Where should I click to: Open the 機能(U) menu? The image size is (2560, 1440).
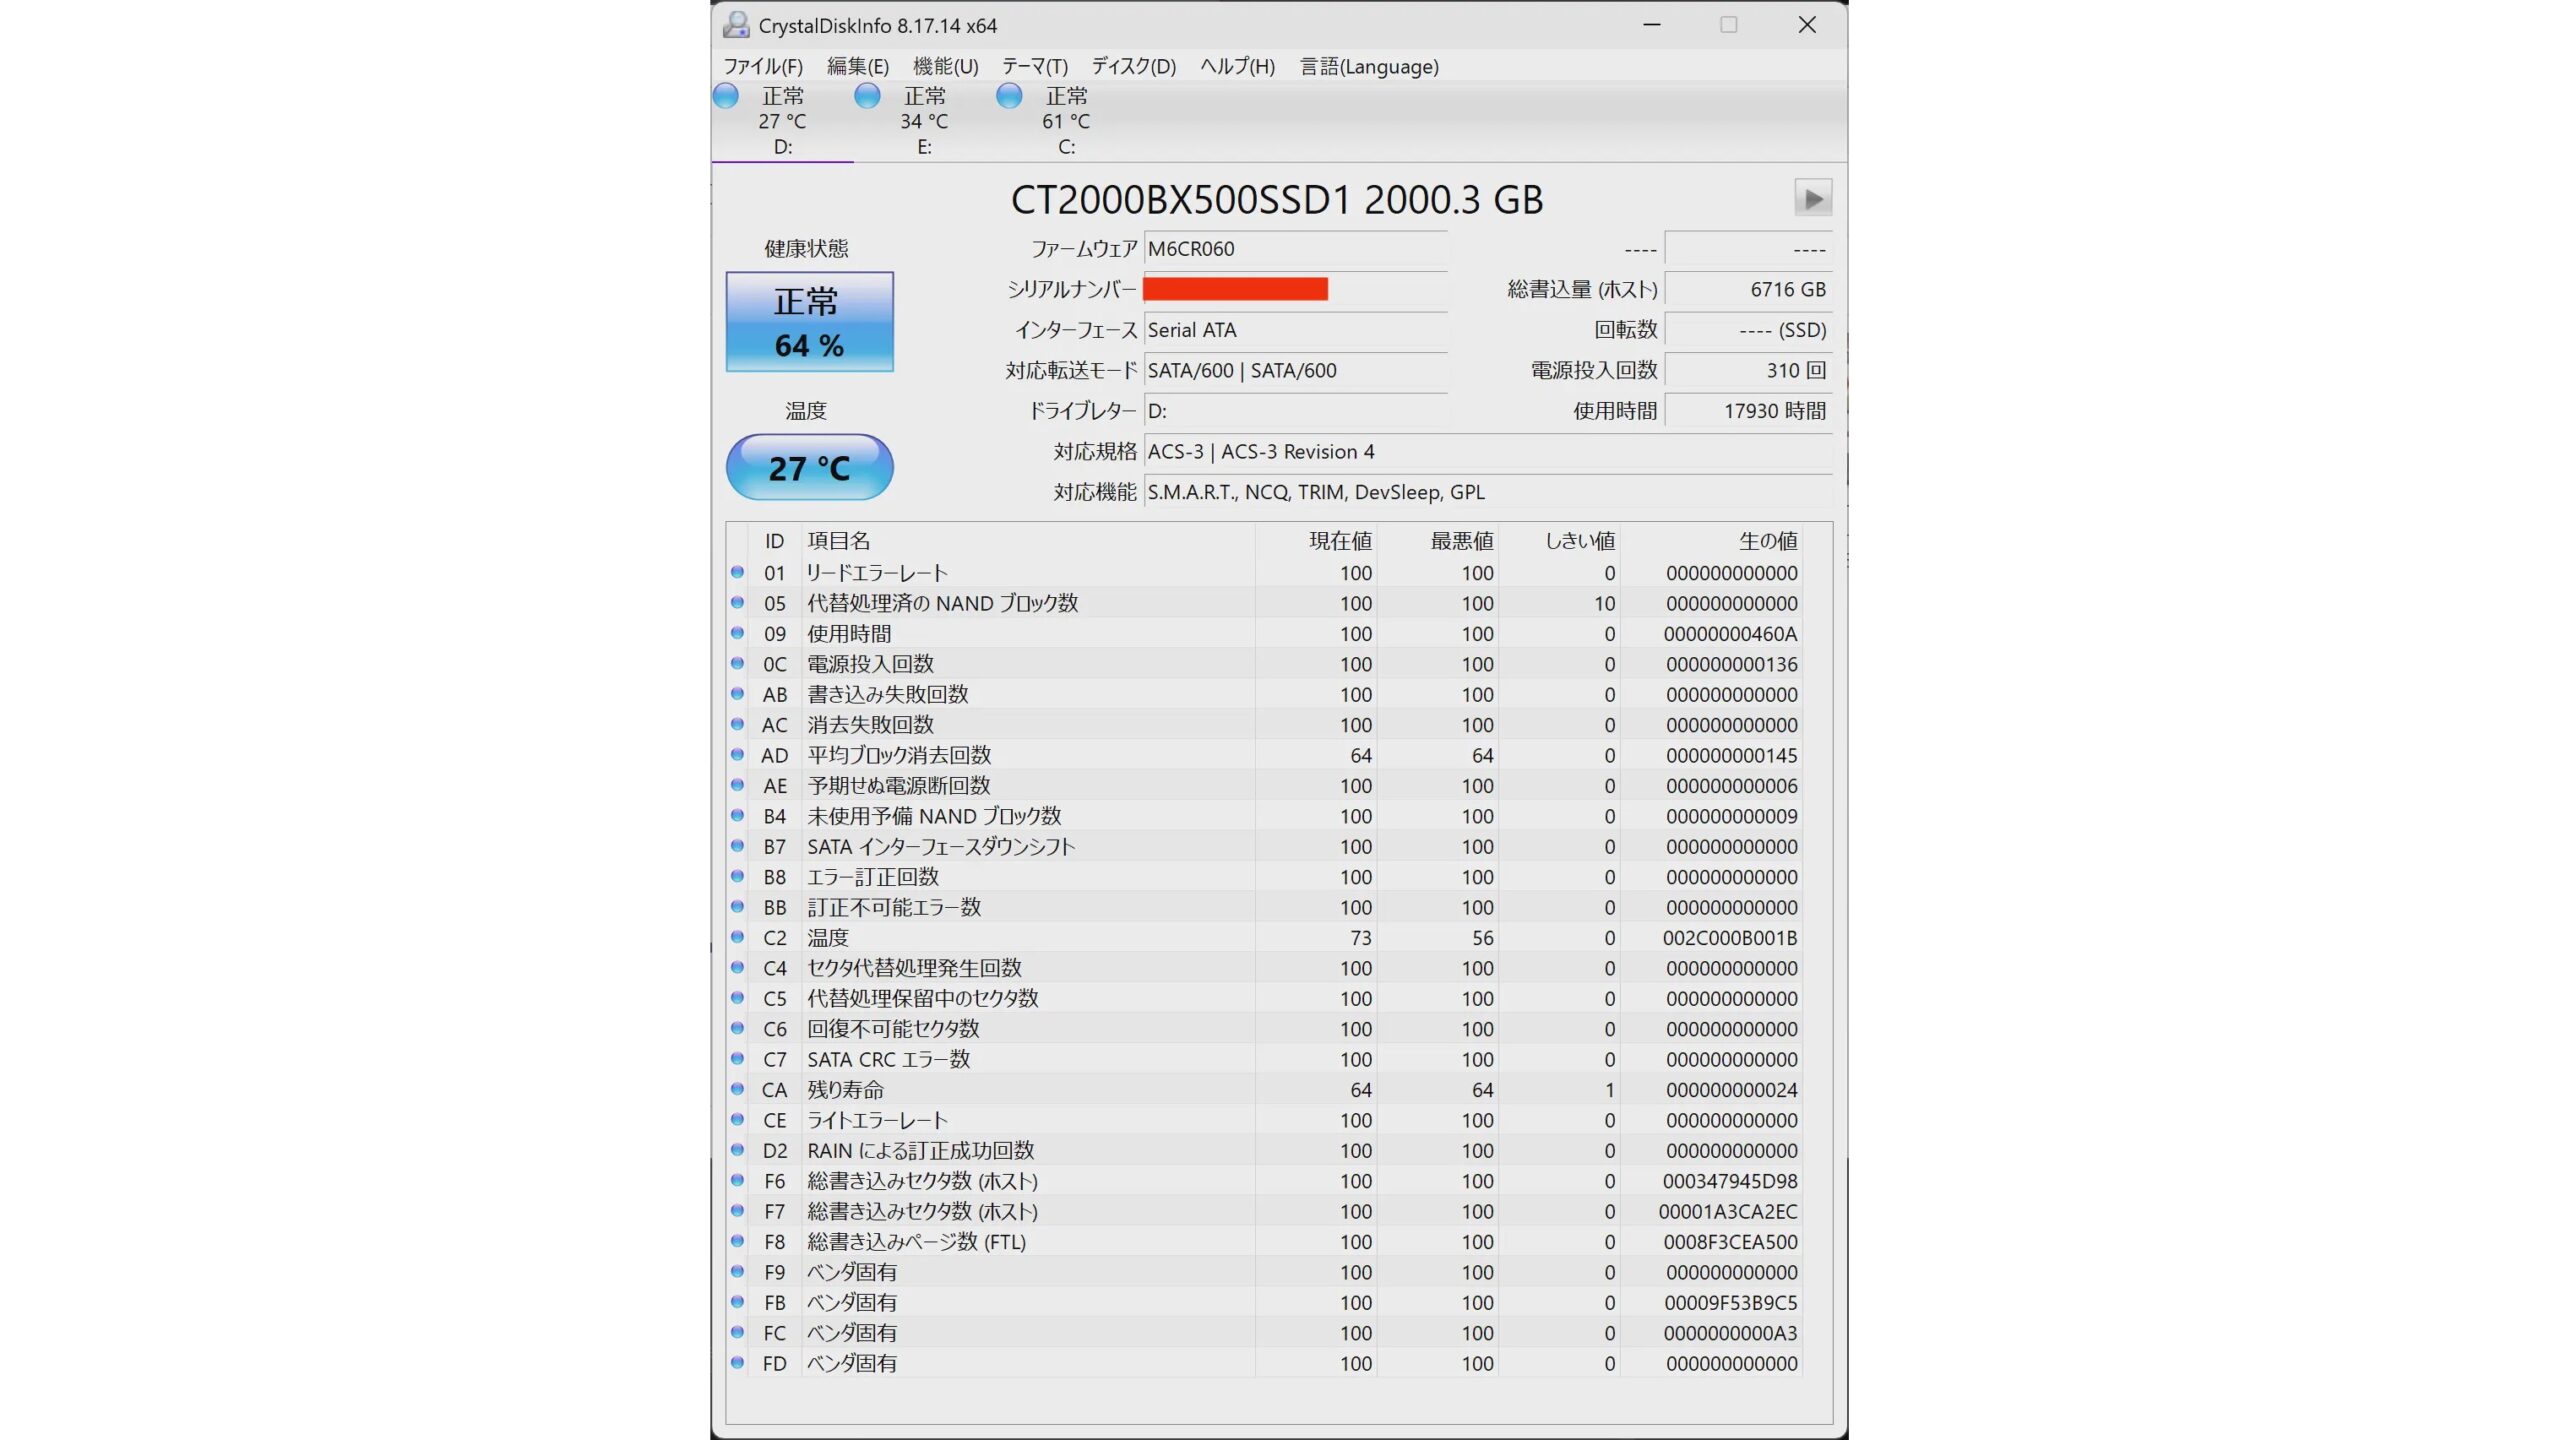[945, 66]
